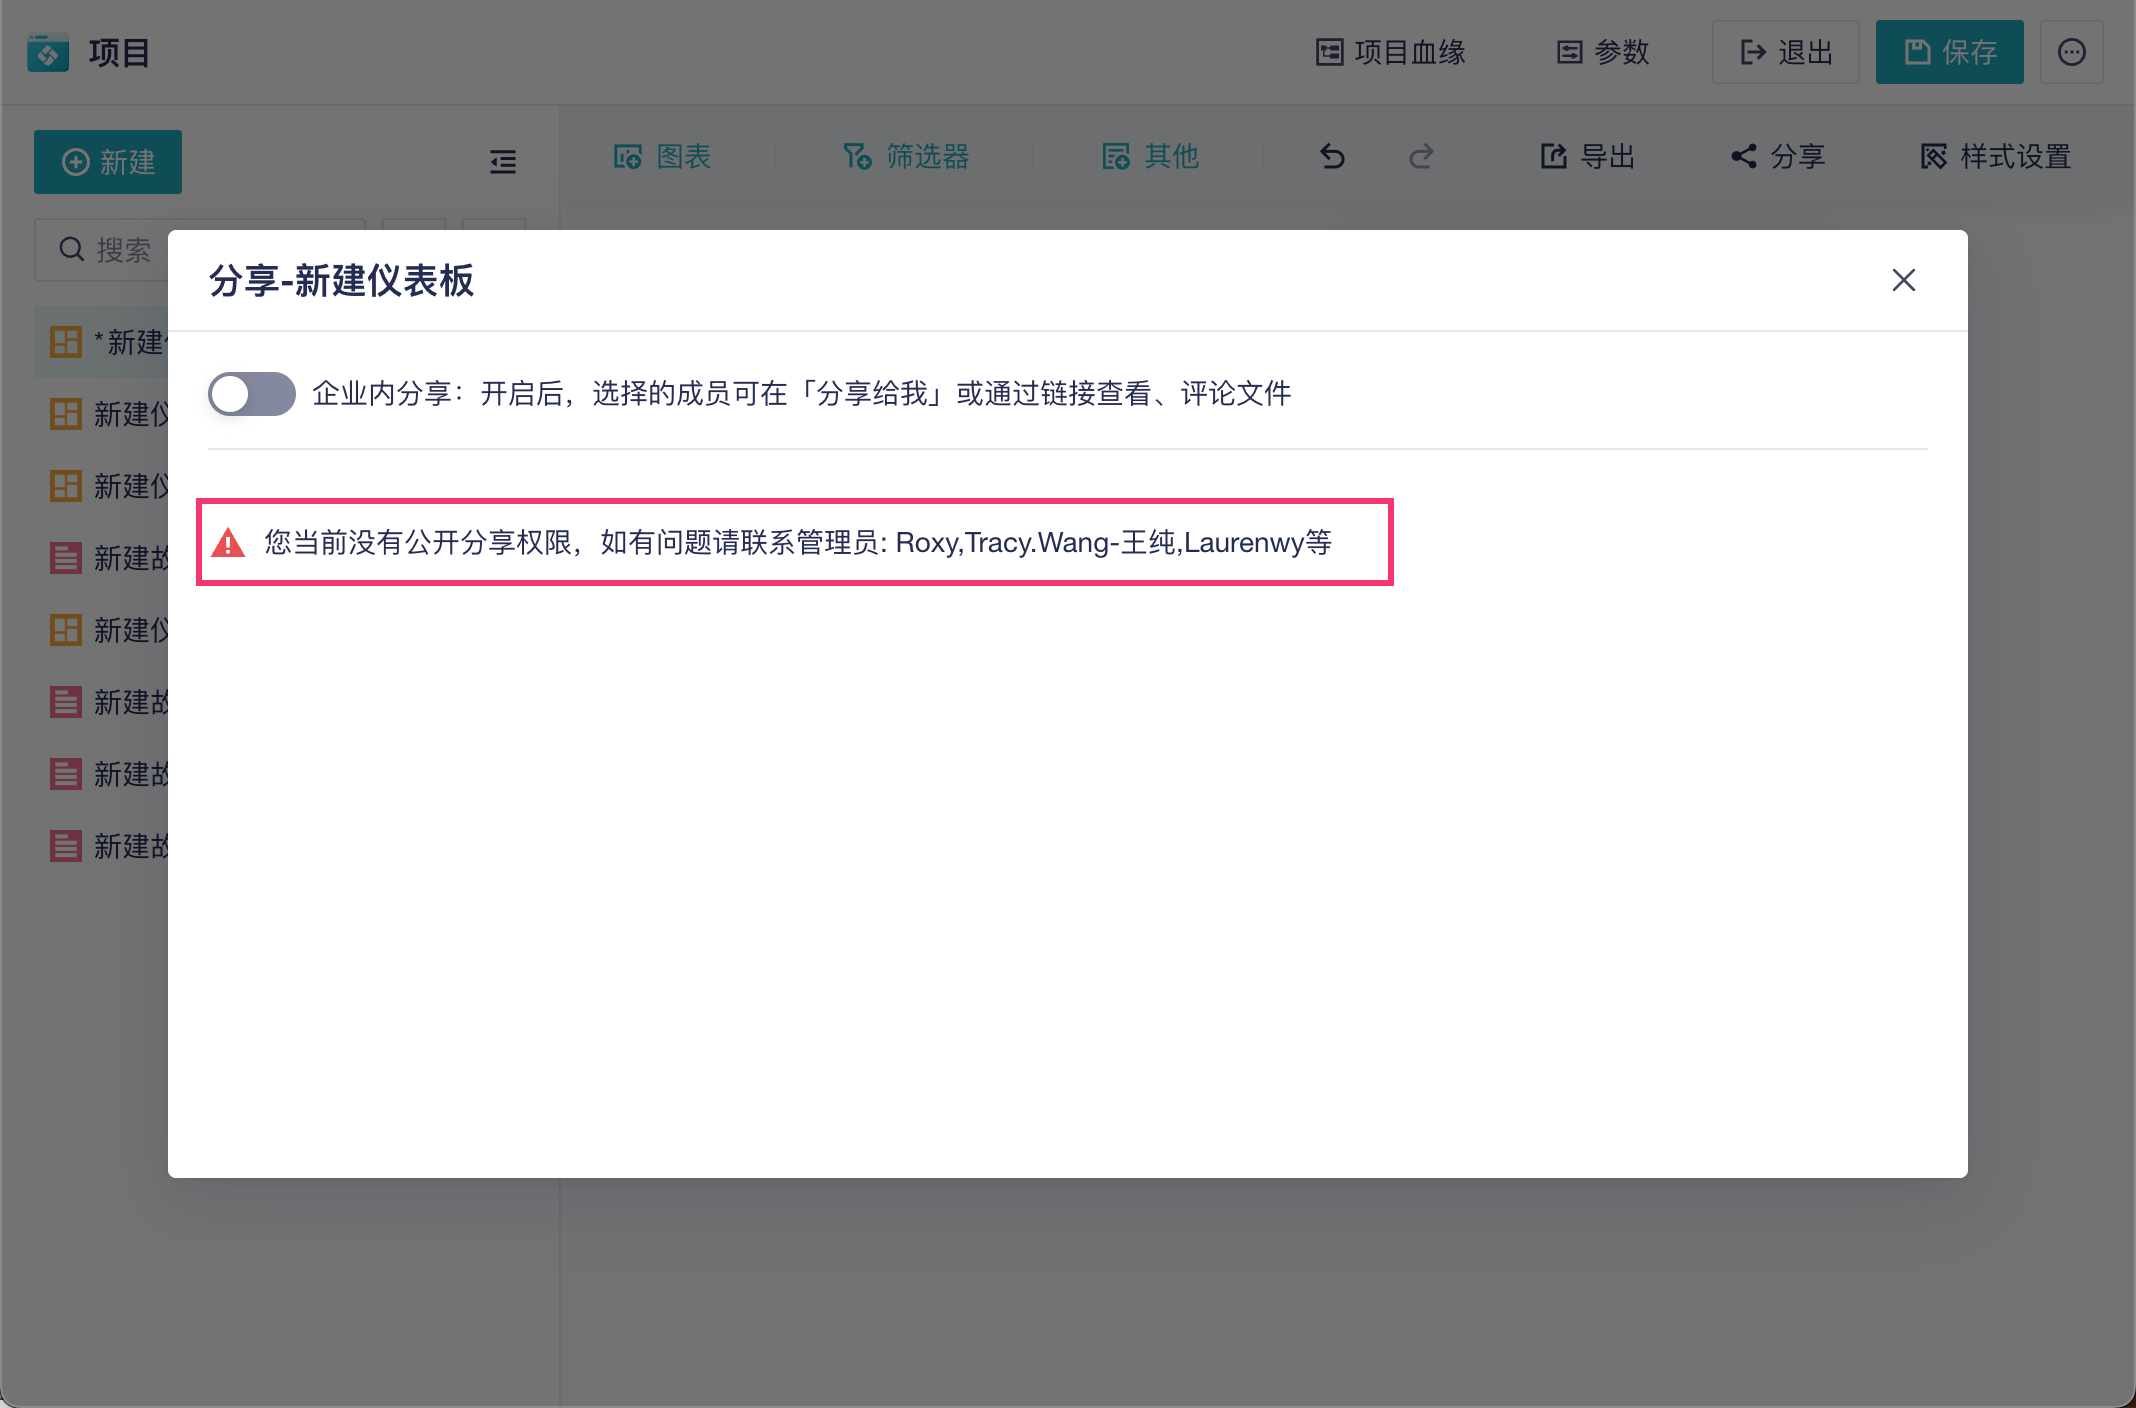Open project lineage view
The height and width of the screenshot is (1408, 2136).
1390,52
